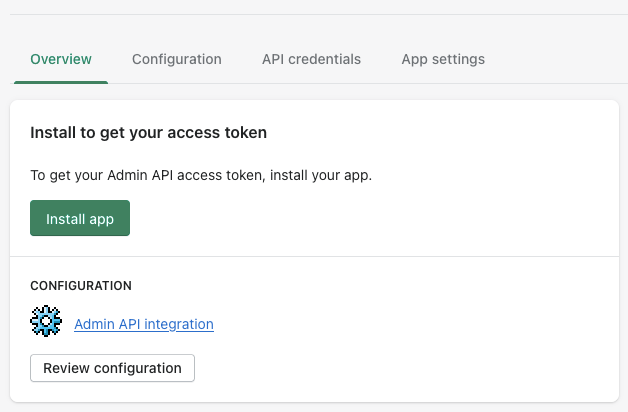Click the gear icon beside Admin API integration
The image size is (628, 412).
46,322
